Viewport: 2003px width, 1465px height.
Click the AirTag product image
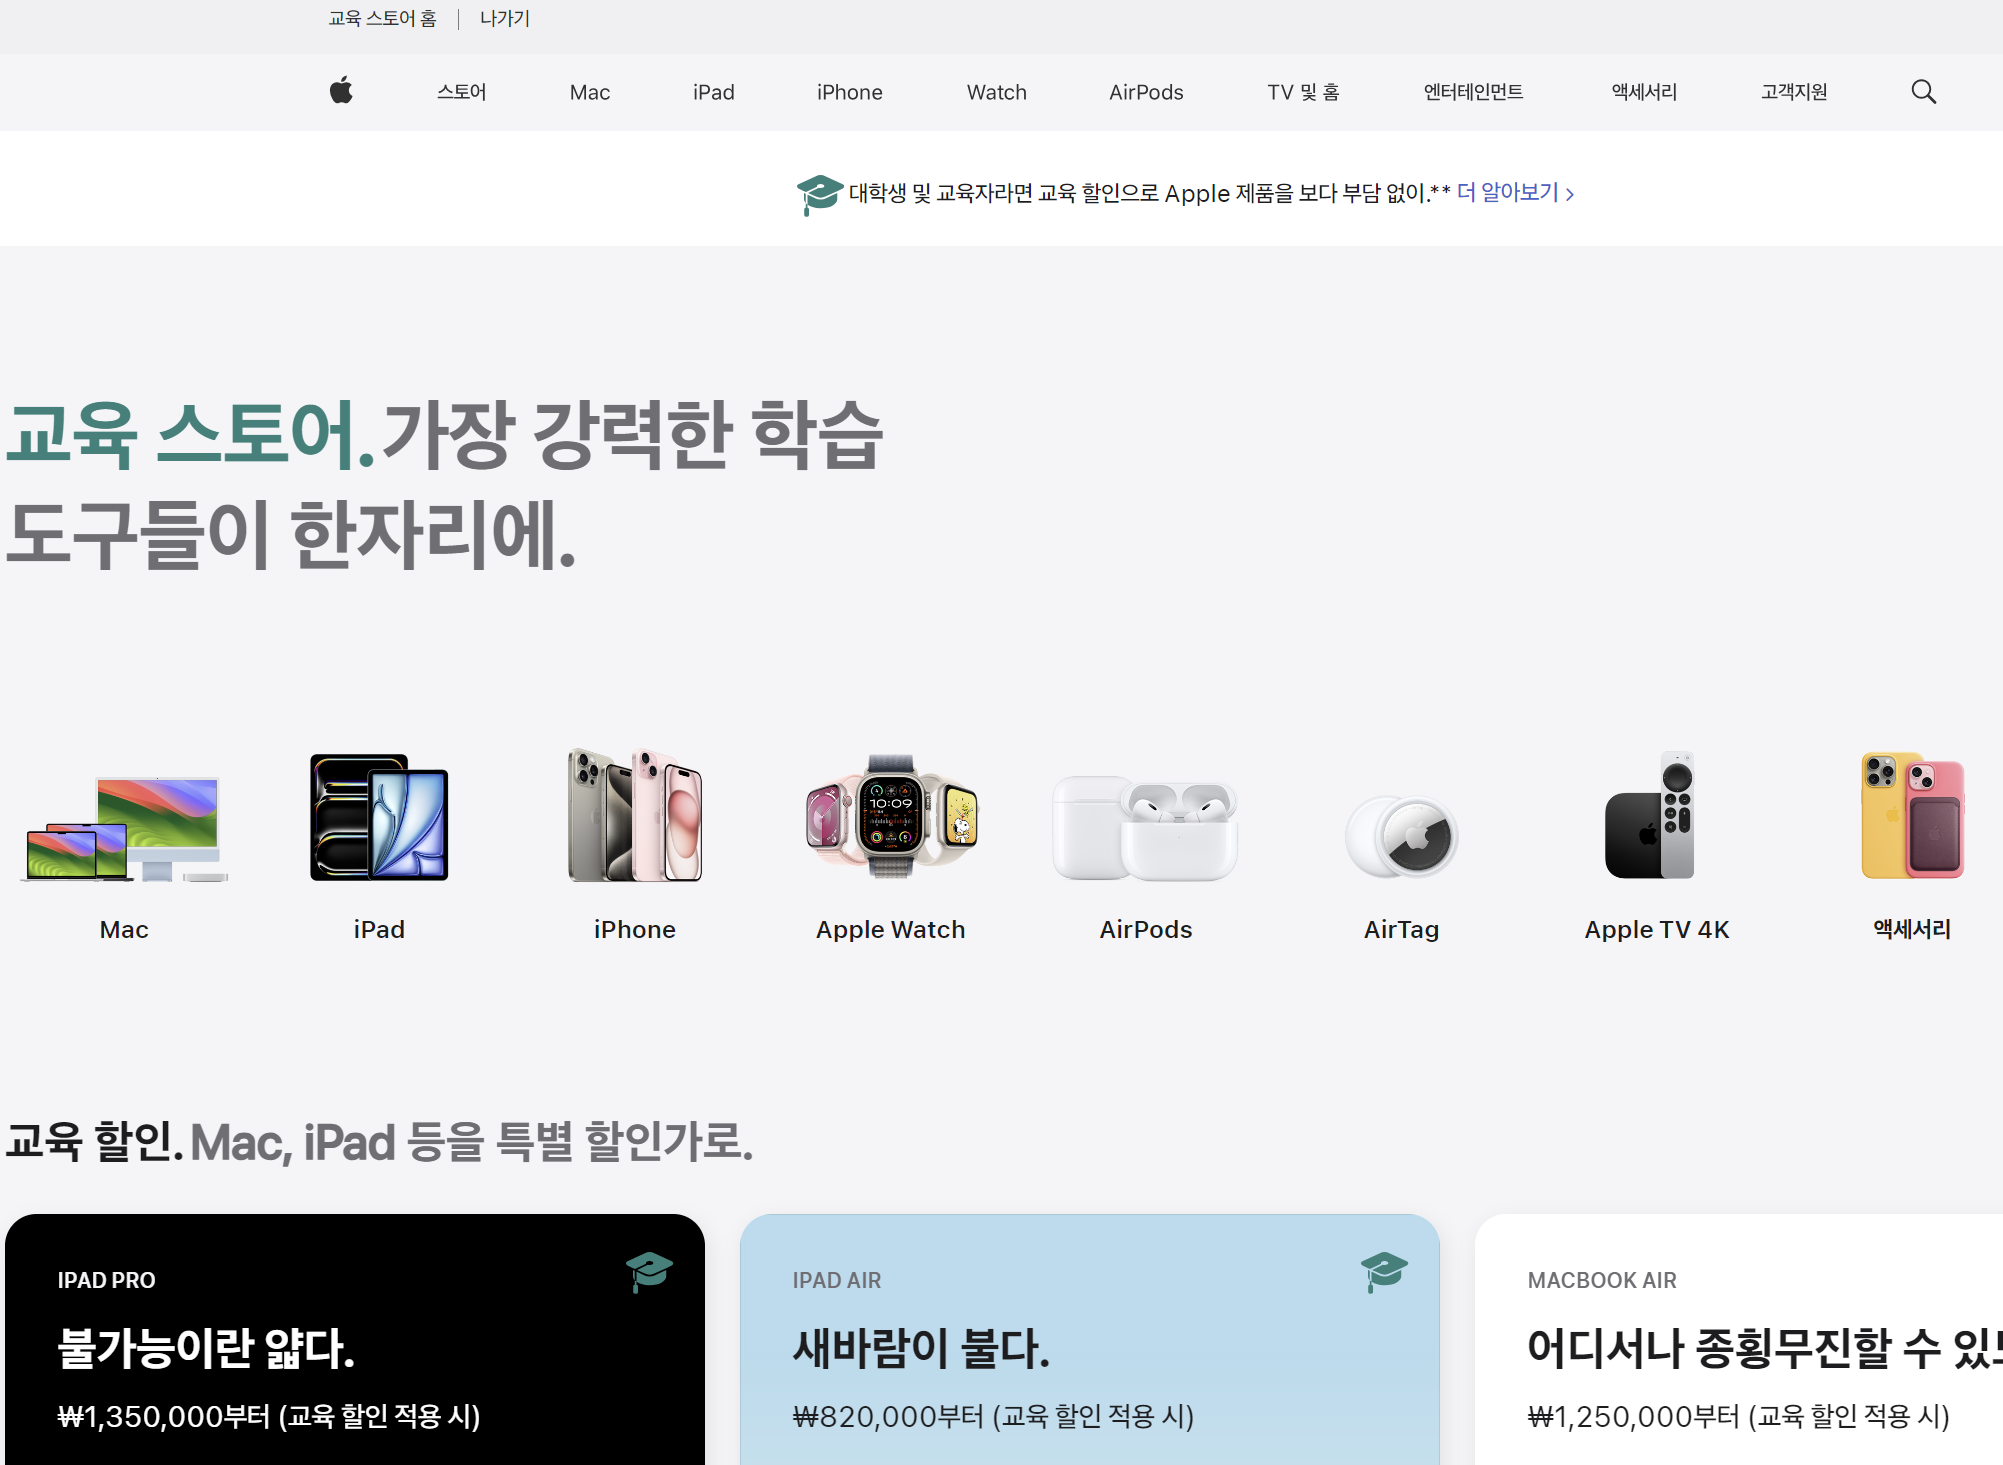(1401, 835)
